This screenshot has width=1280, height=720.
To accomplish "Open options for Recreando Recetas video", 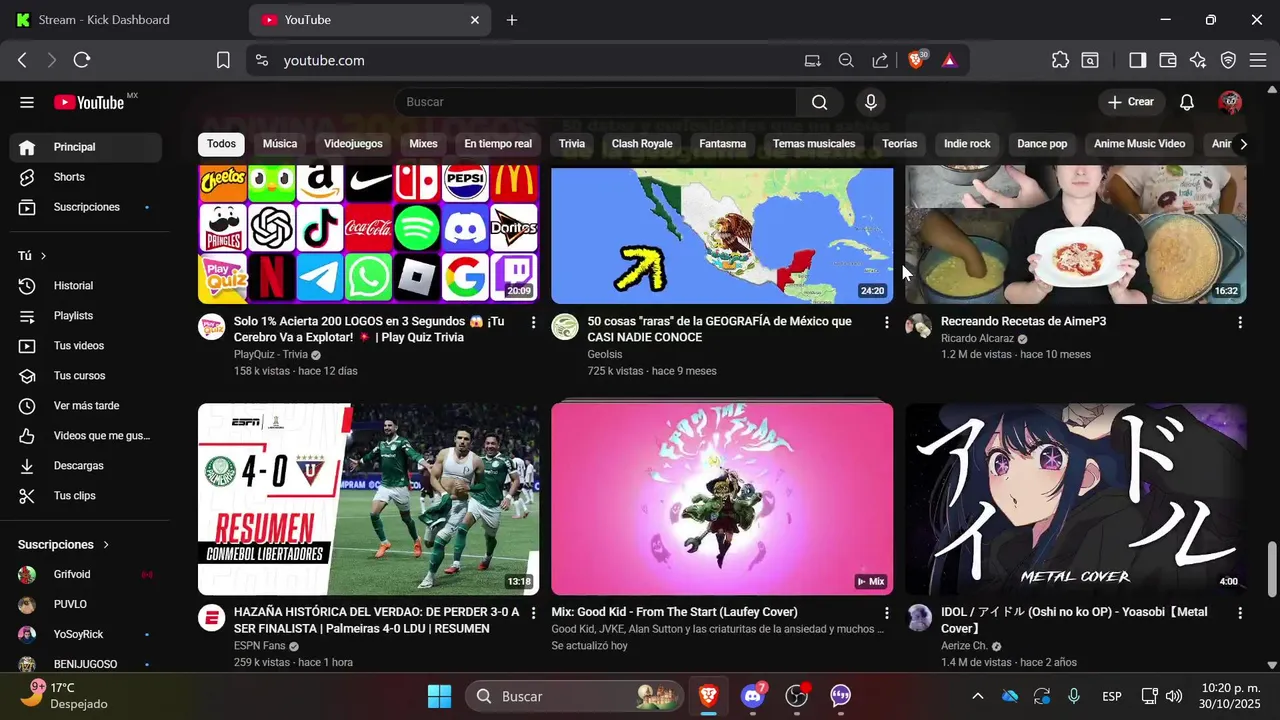I will 1240,322.
